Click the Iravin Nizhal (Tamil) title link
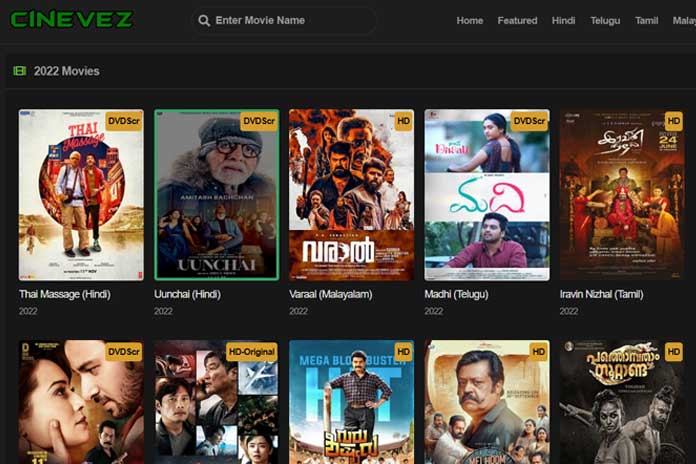Viewport: 696px width, 464px height. coord(601,294)
